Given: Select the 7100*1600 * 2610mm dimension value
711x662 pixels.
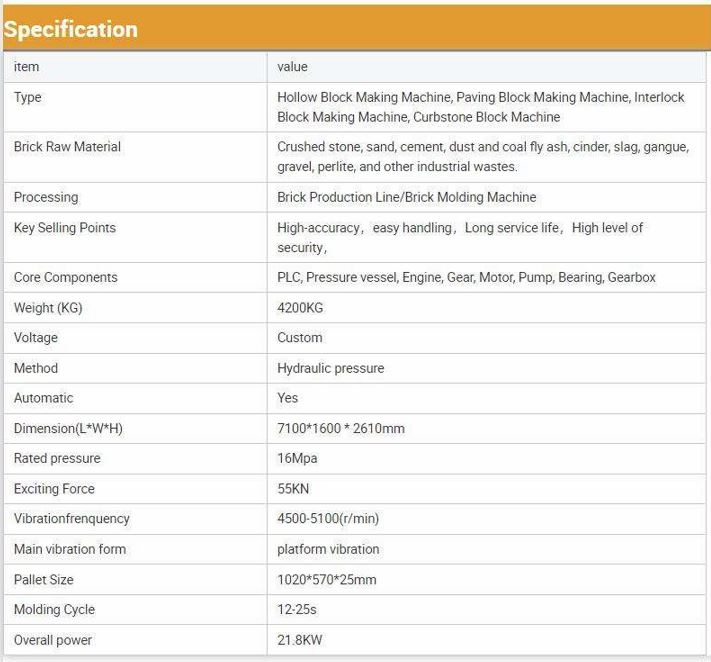Looking at the screenshot, I should [341, 428].
